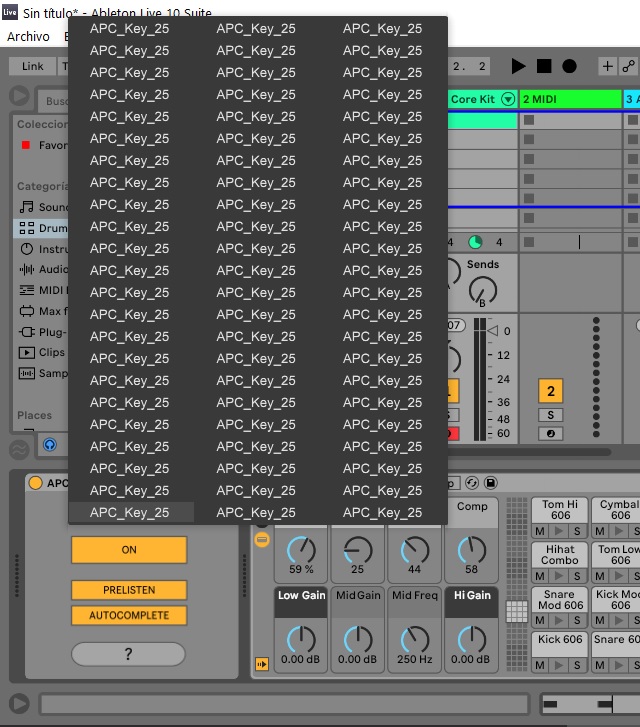Adjust the Send B knob

[x=482, y=291]
